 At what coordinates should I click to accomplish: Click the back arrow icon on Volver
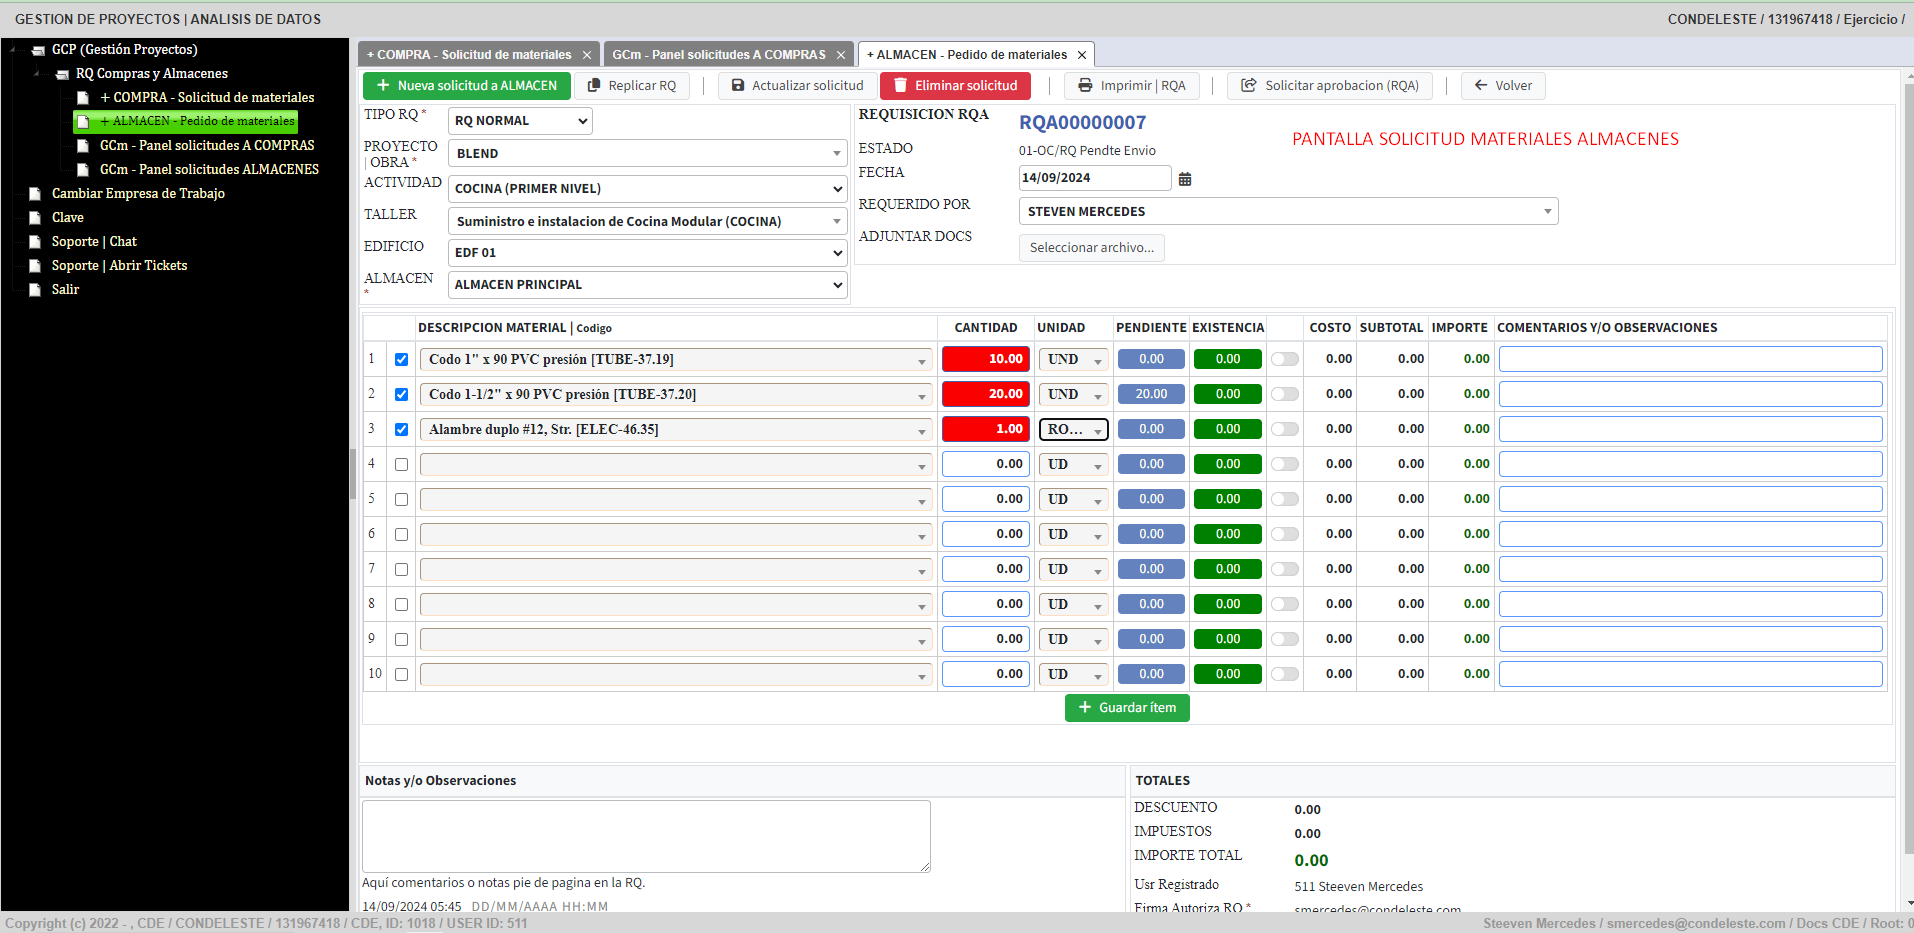click(1481, 86)
